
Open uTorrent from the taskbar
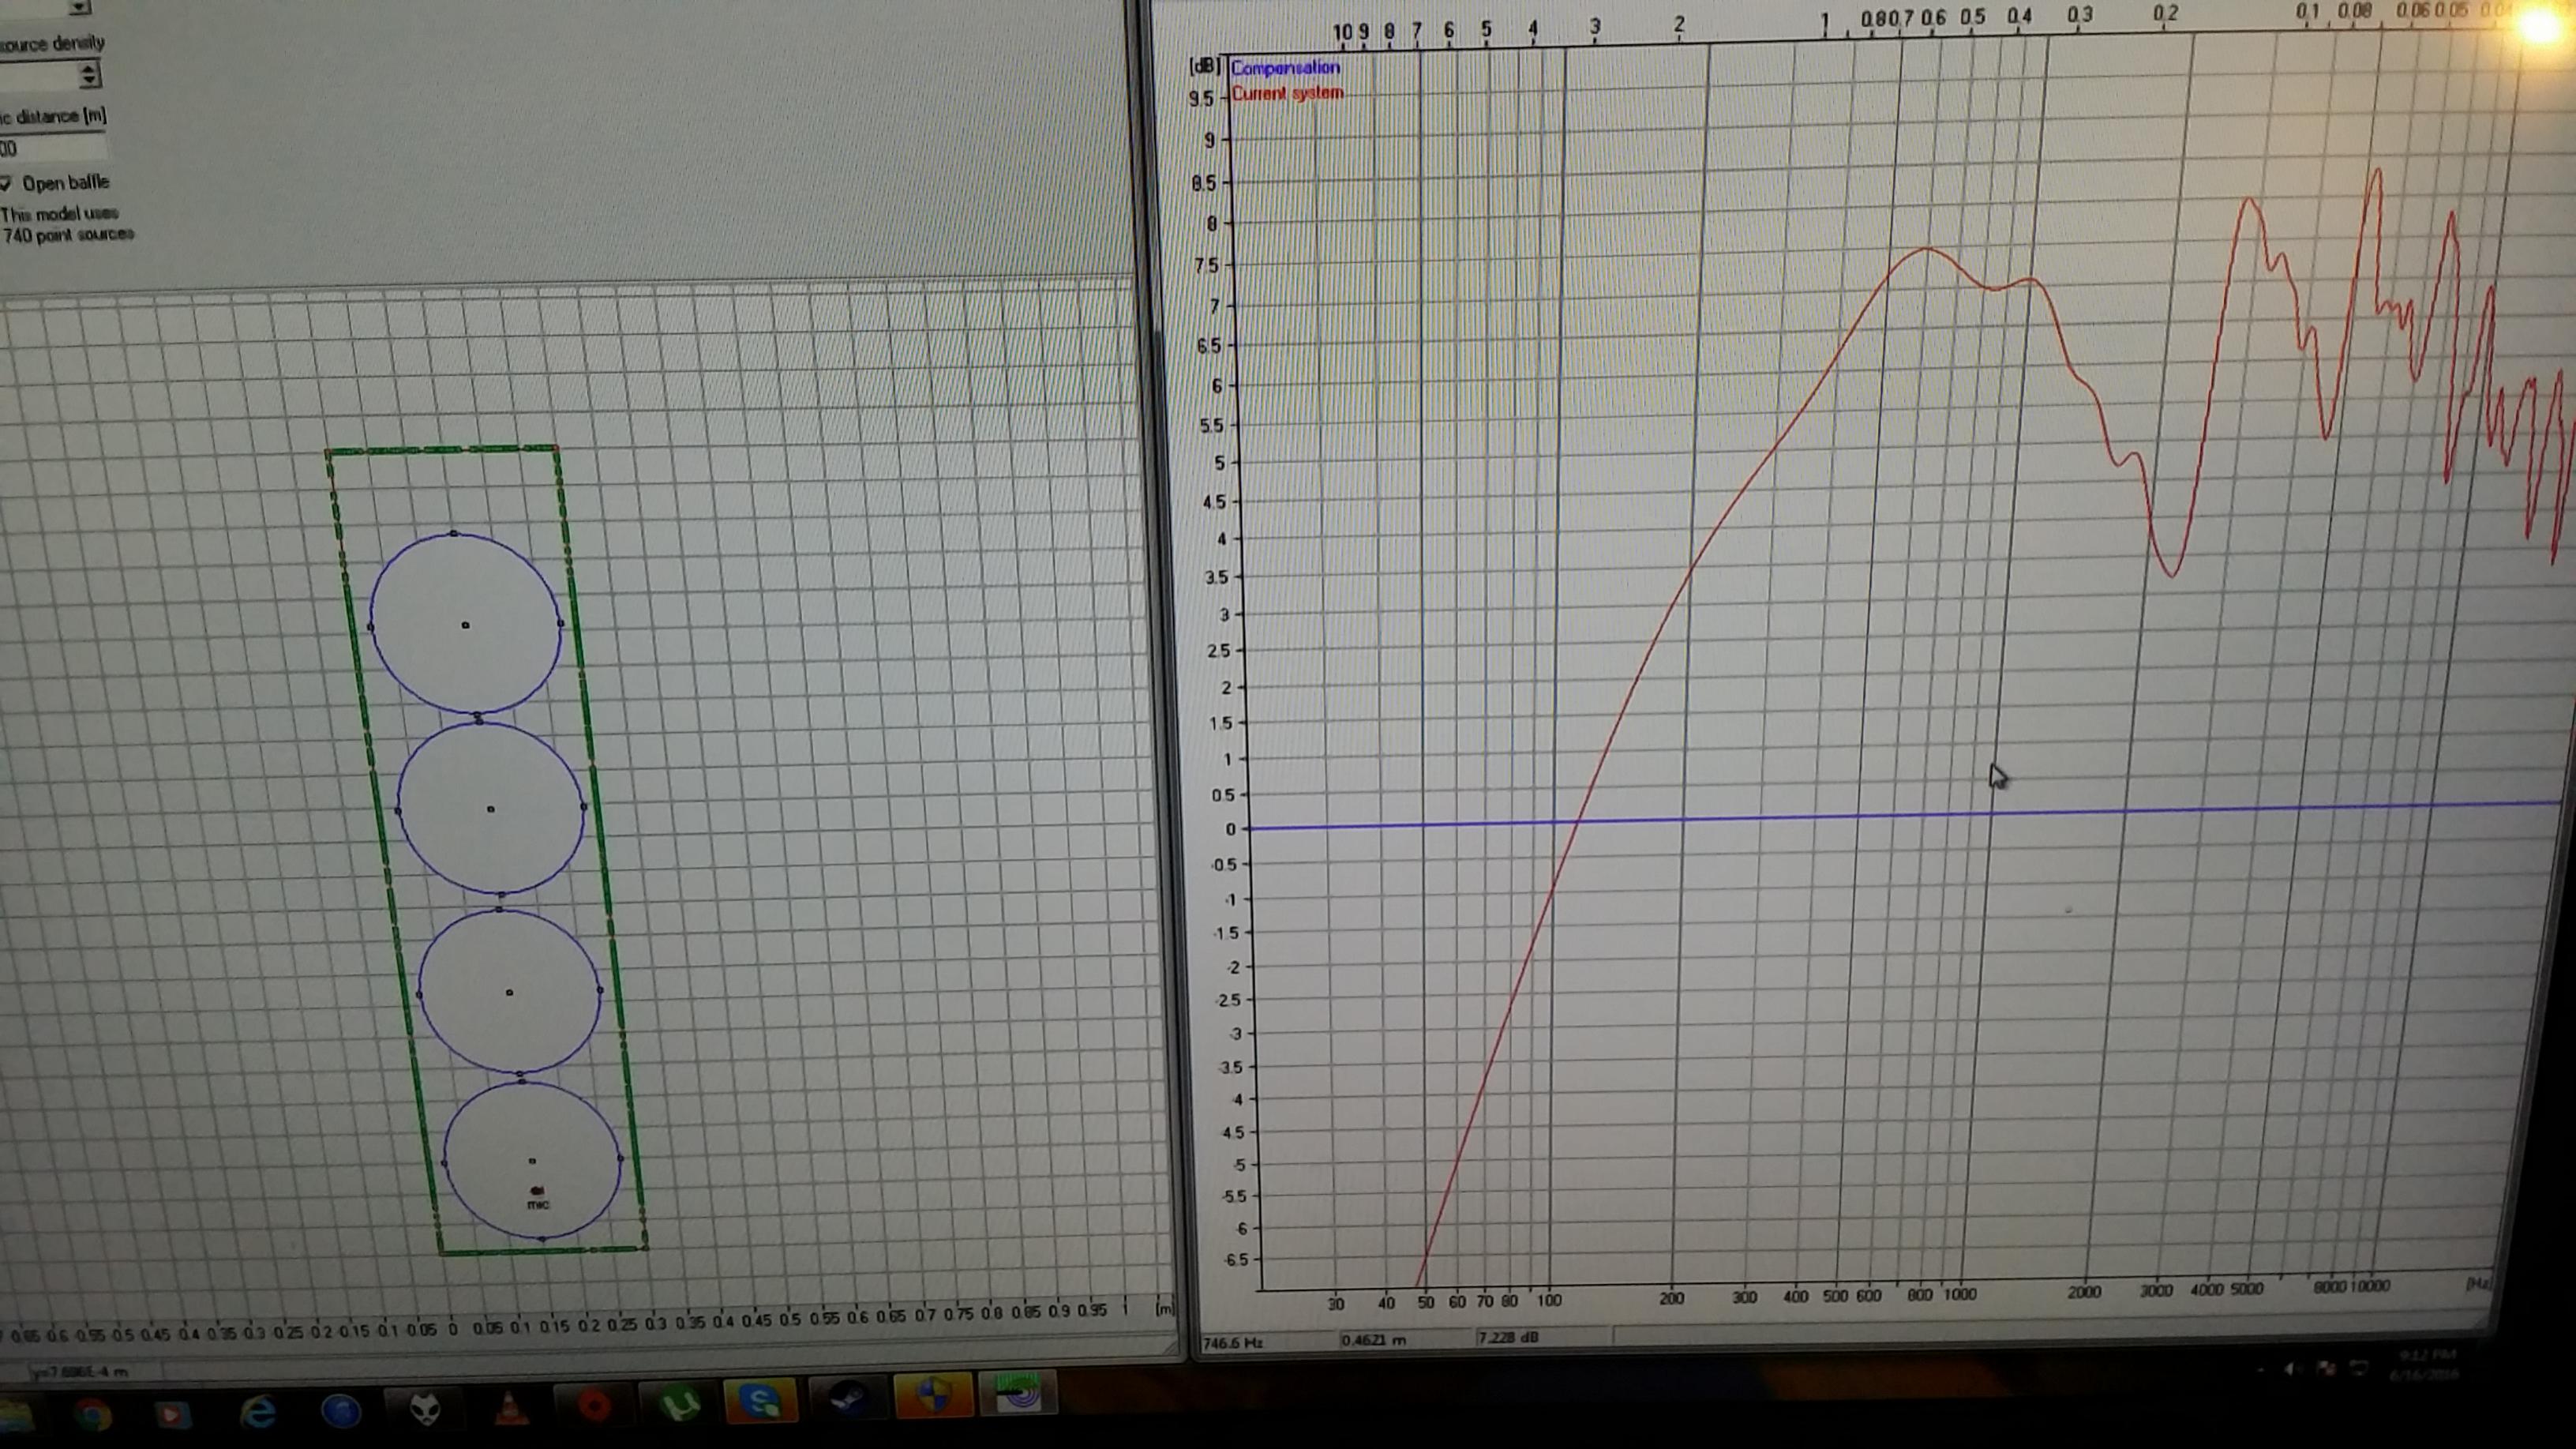(680, 1404)
